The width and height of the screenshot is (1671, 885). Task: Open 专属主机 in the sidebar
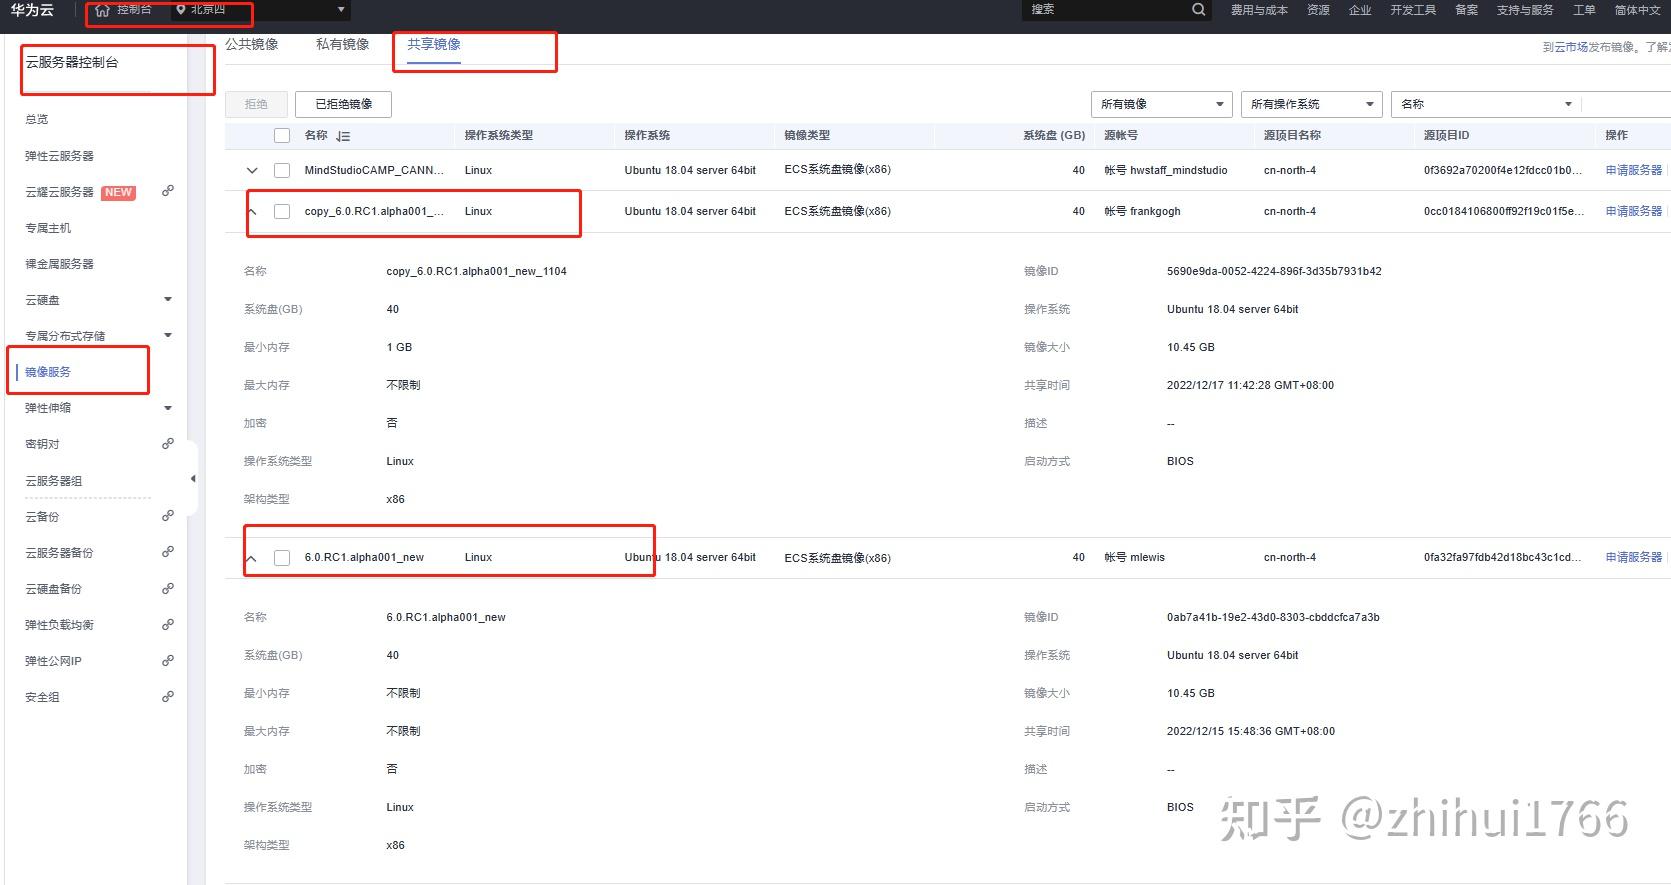[48, 228]
